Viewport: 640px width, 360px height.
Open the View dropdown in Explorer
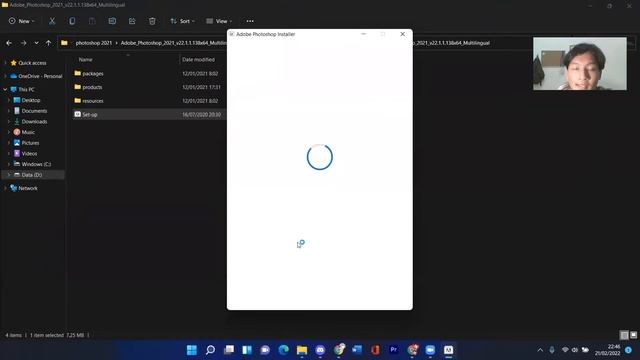[x=219, y=21]
